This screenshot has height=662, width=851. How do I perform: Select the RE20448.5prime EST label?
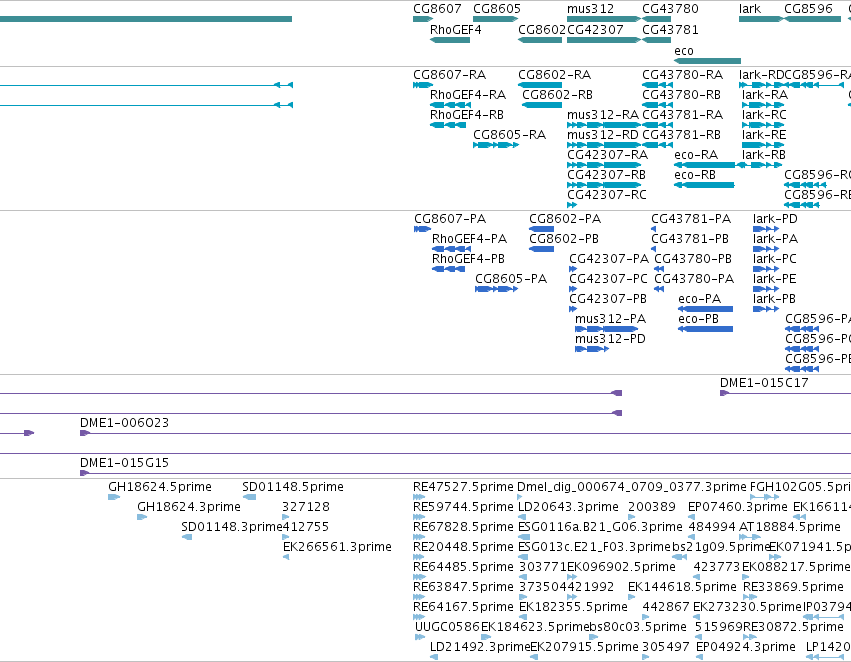pyautogui.click(x=463, y=547)
